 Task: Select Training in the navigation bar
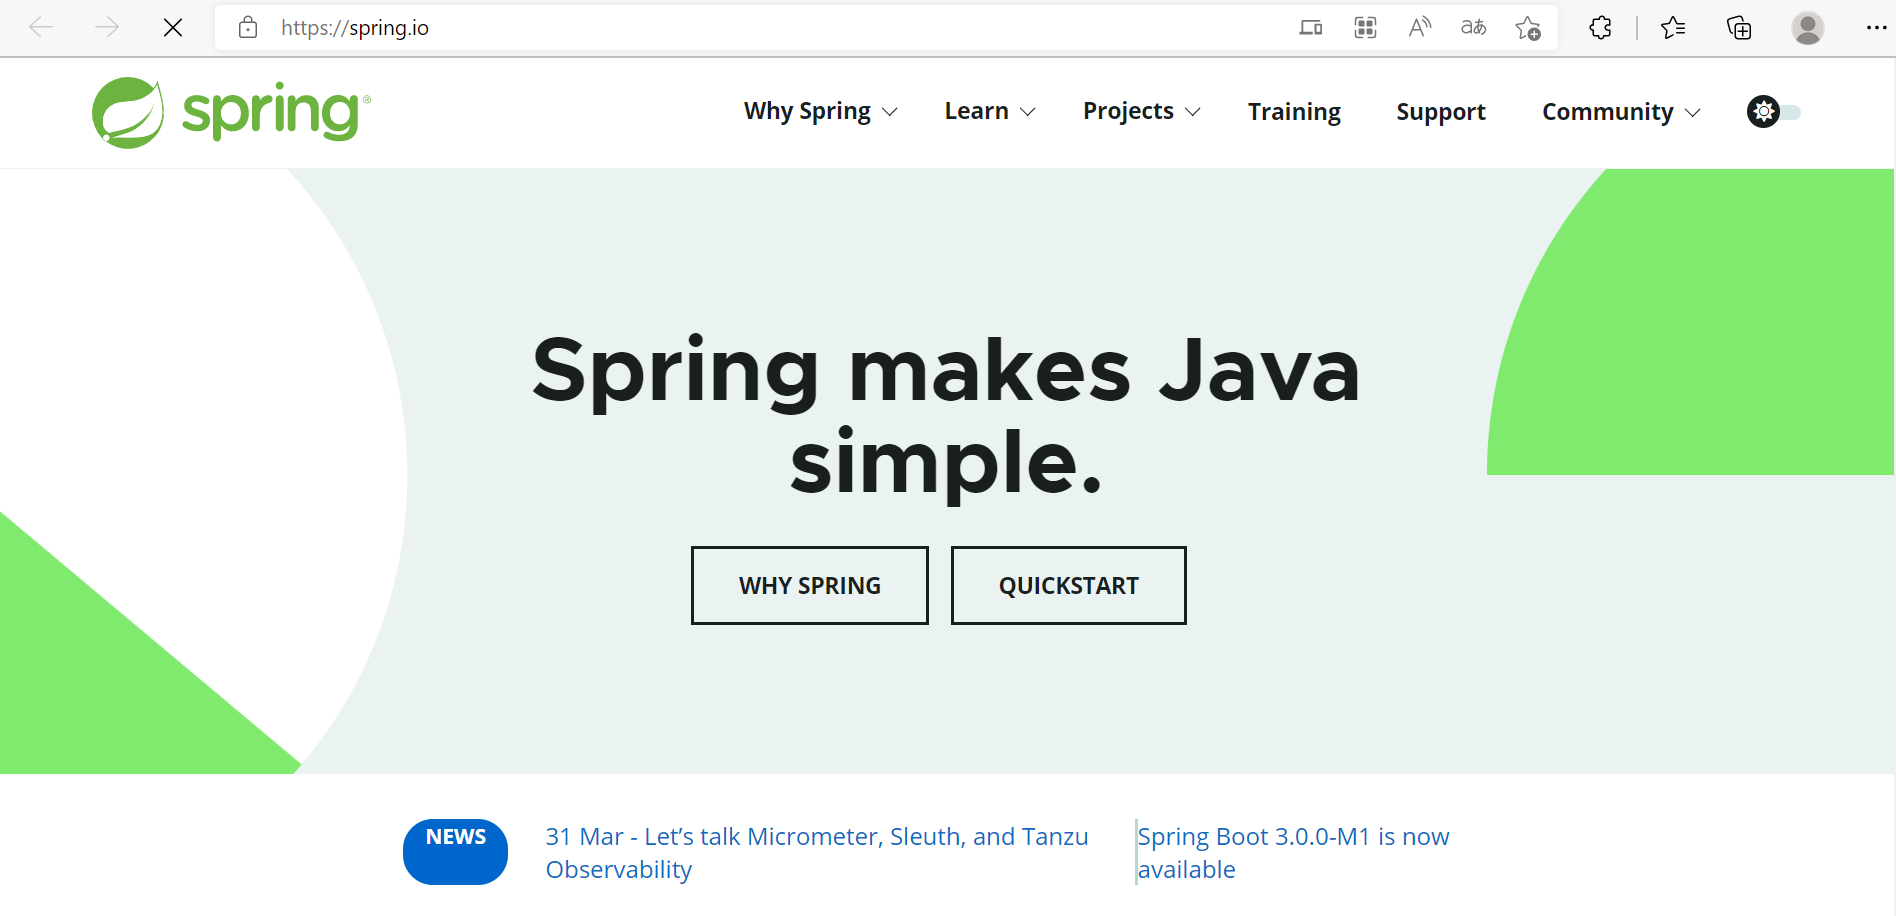coord(1294,111)
